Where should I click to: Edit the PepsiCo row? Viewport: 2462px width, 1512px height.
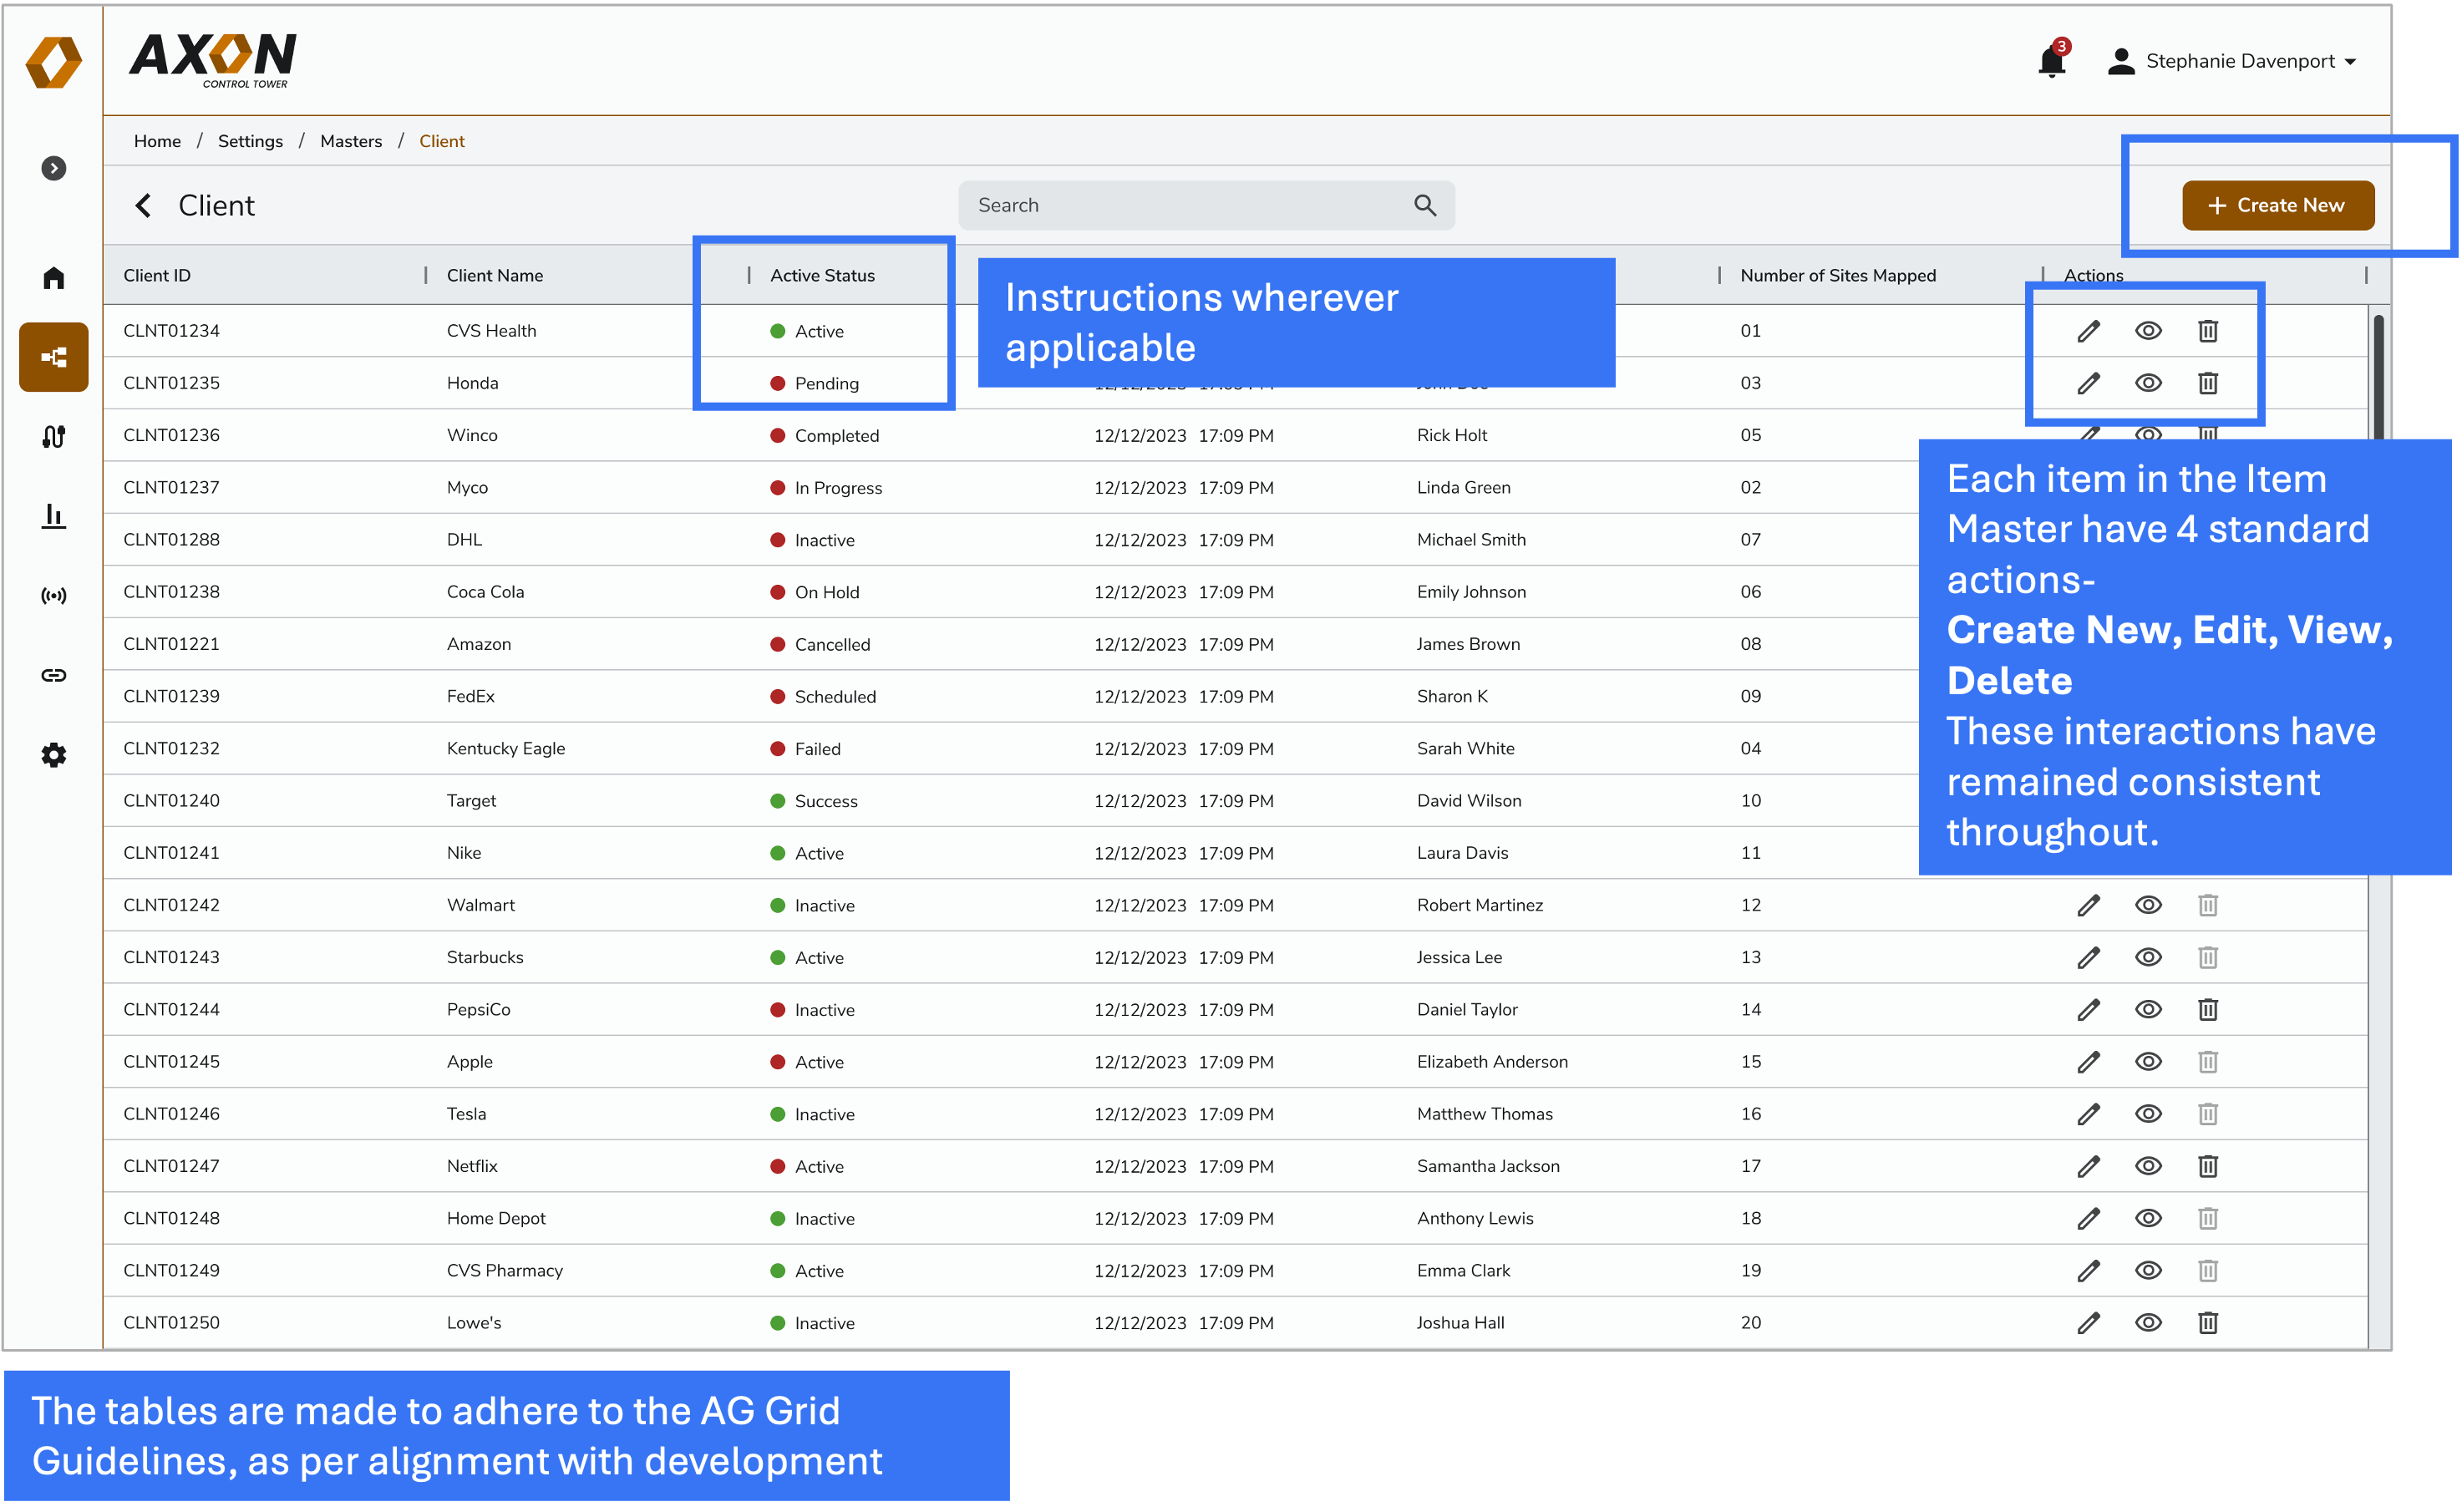tap(2088, 1009)
